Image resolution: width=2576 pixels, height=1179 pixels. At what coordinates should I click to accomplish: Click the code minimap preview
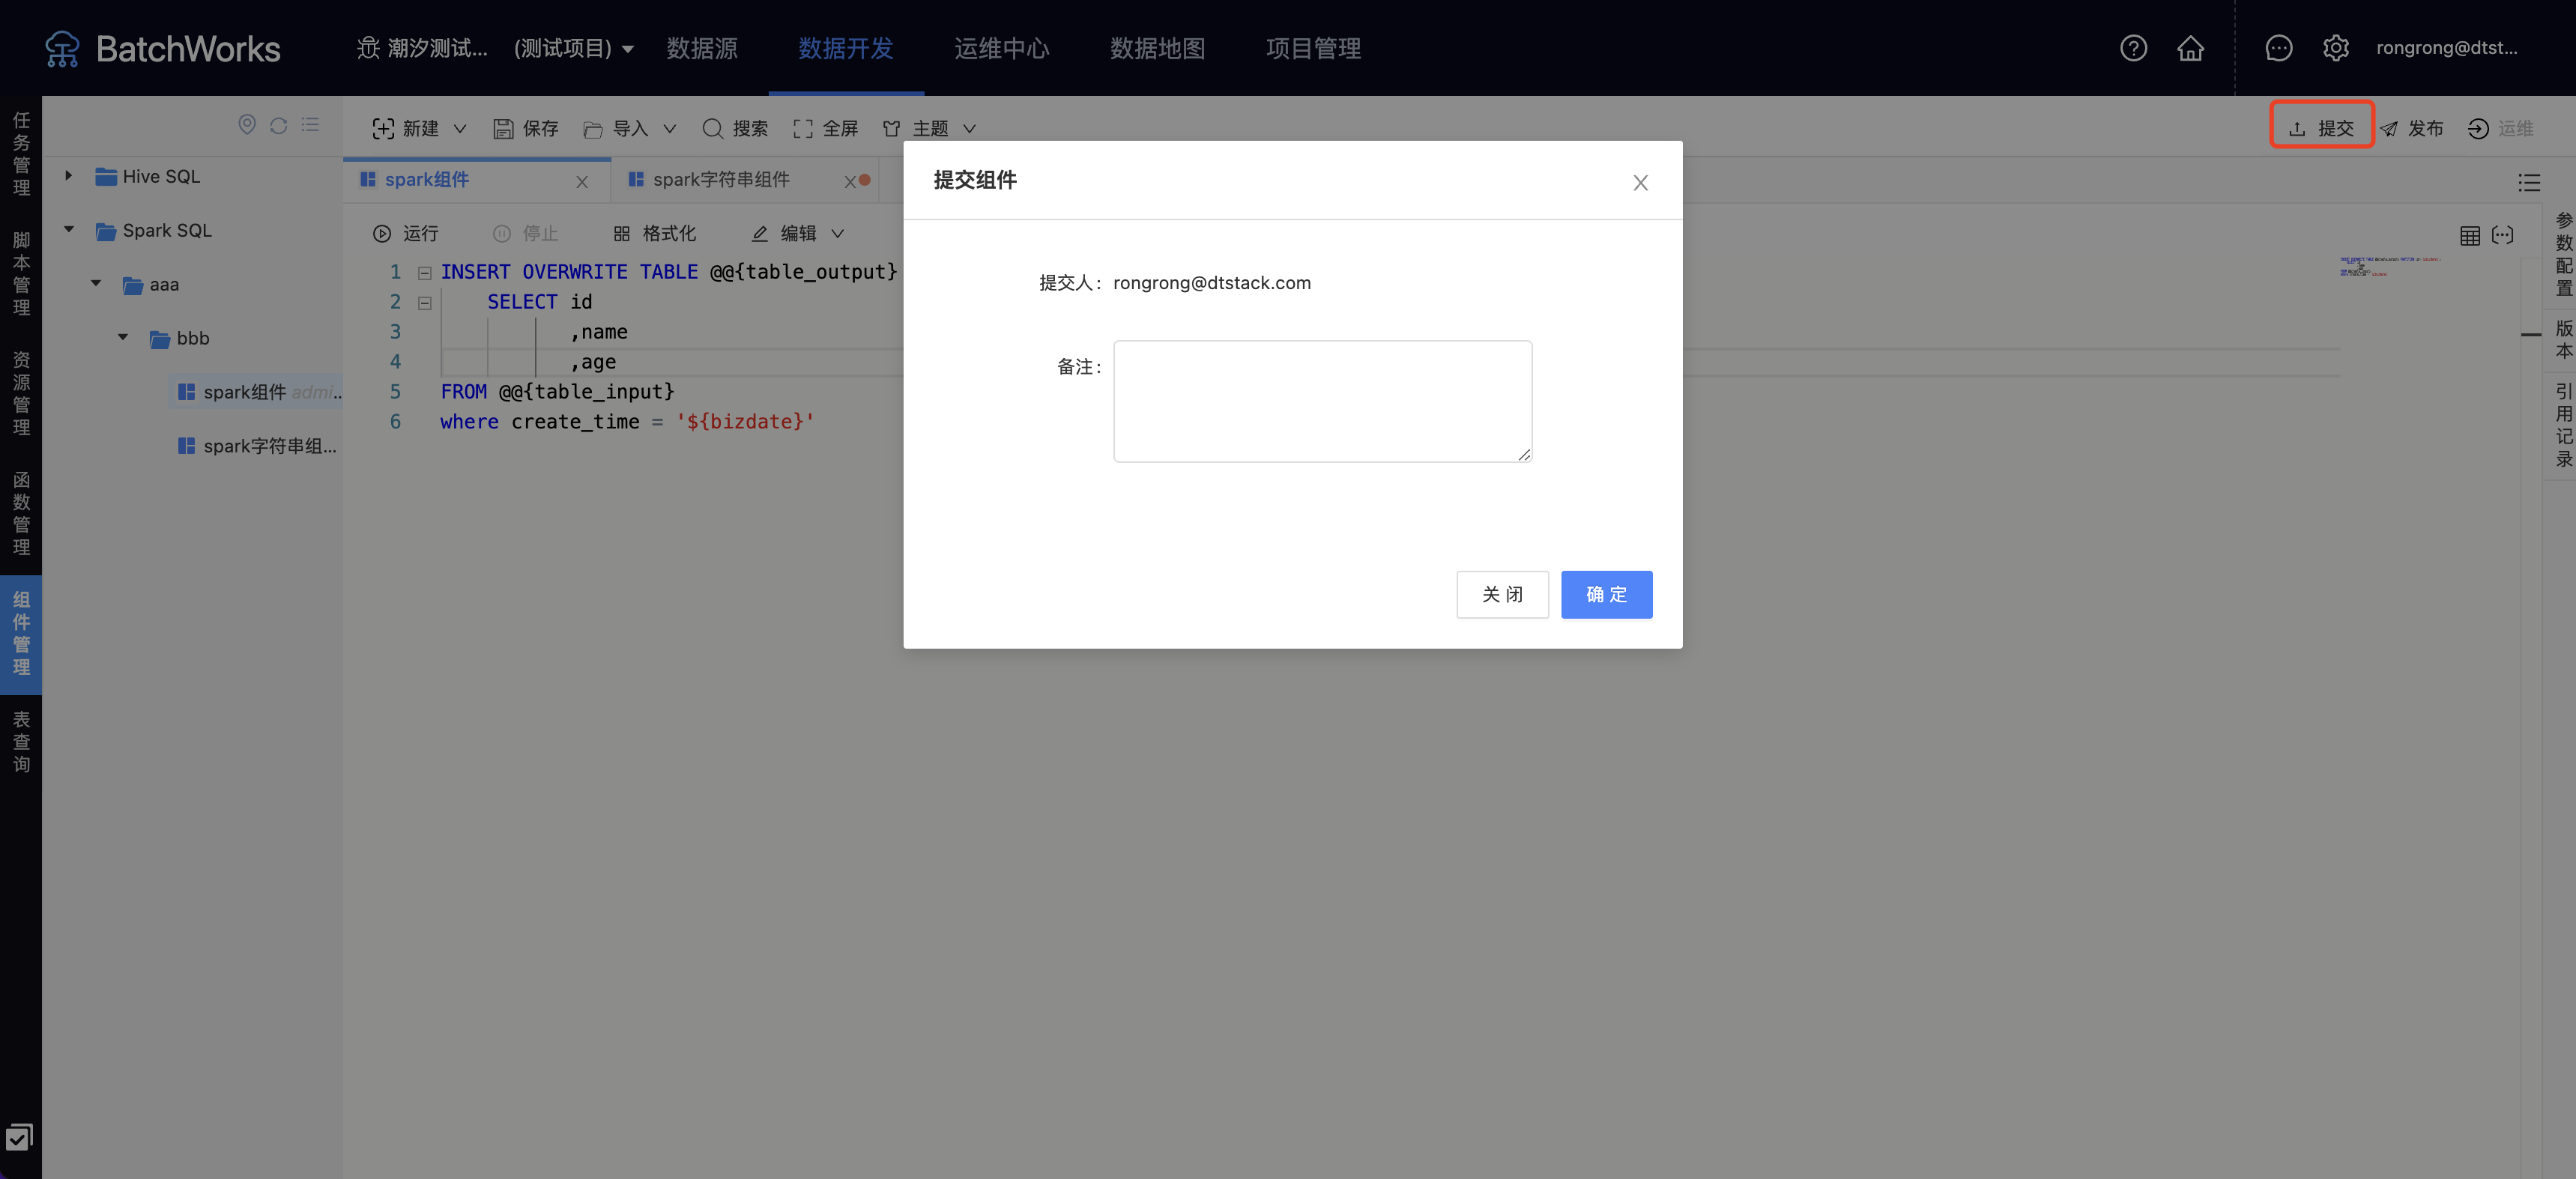(x=2390, y=266)
